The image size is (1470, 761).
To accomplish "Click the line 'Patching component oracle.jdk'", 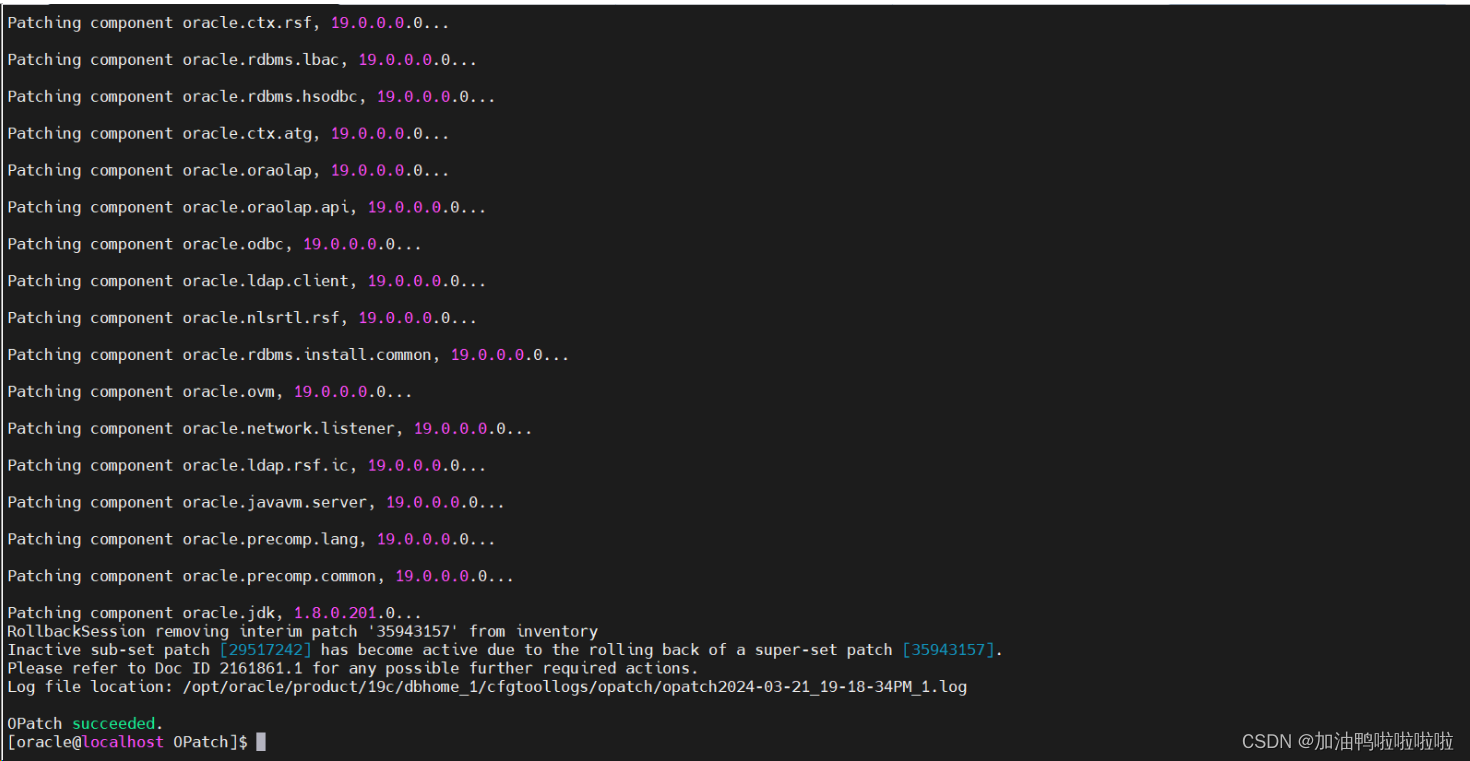I will click(214, 613).
